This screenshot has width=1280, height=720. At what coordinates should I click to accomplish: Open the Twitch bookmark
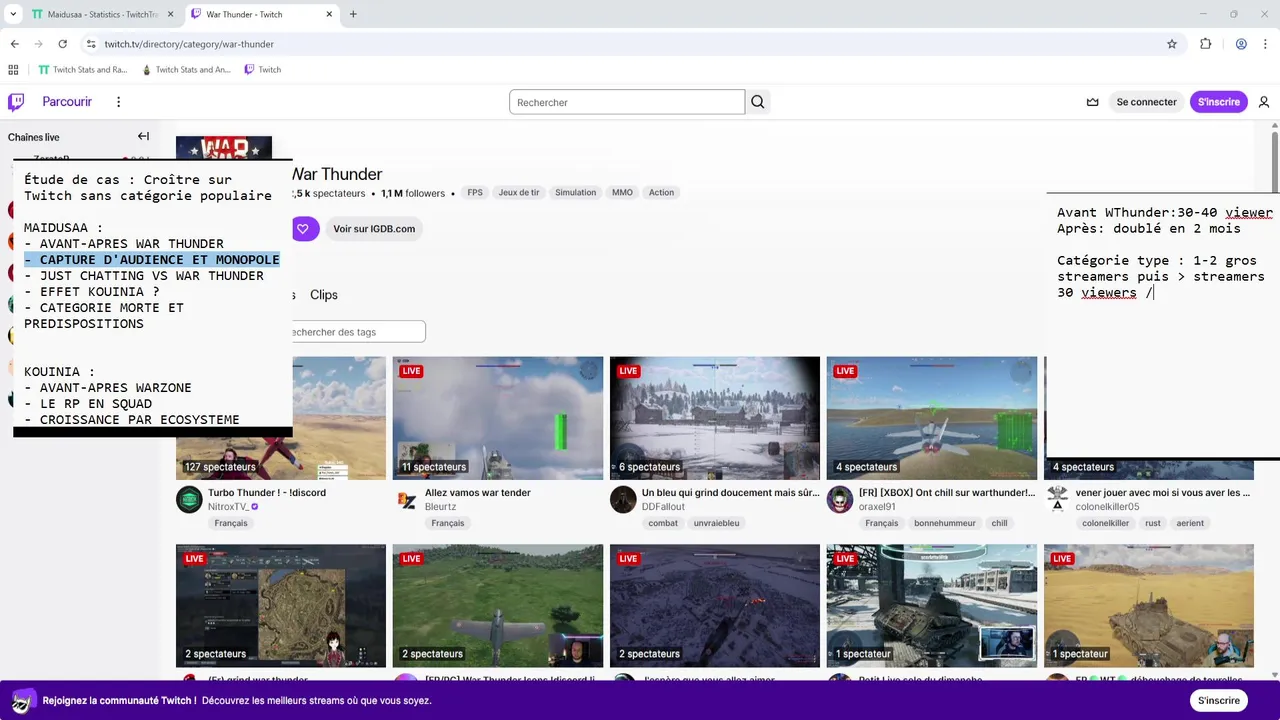[262, 70]
